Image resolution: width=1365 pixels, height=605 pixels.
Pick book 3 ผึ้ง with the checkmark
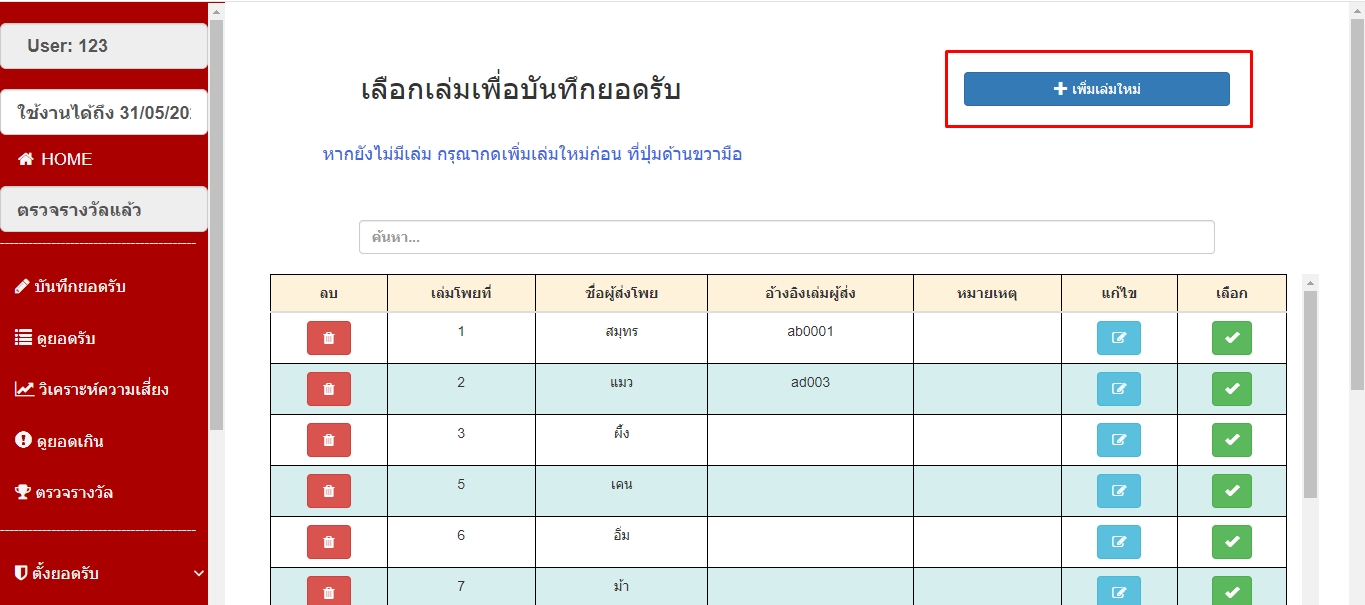click(x=1231, y=440)
